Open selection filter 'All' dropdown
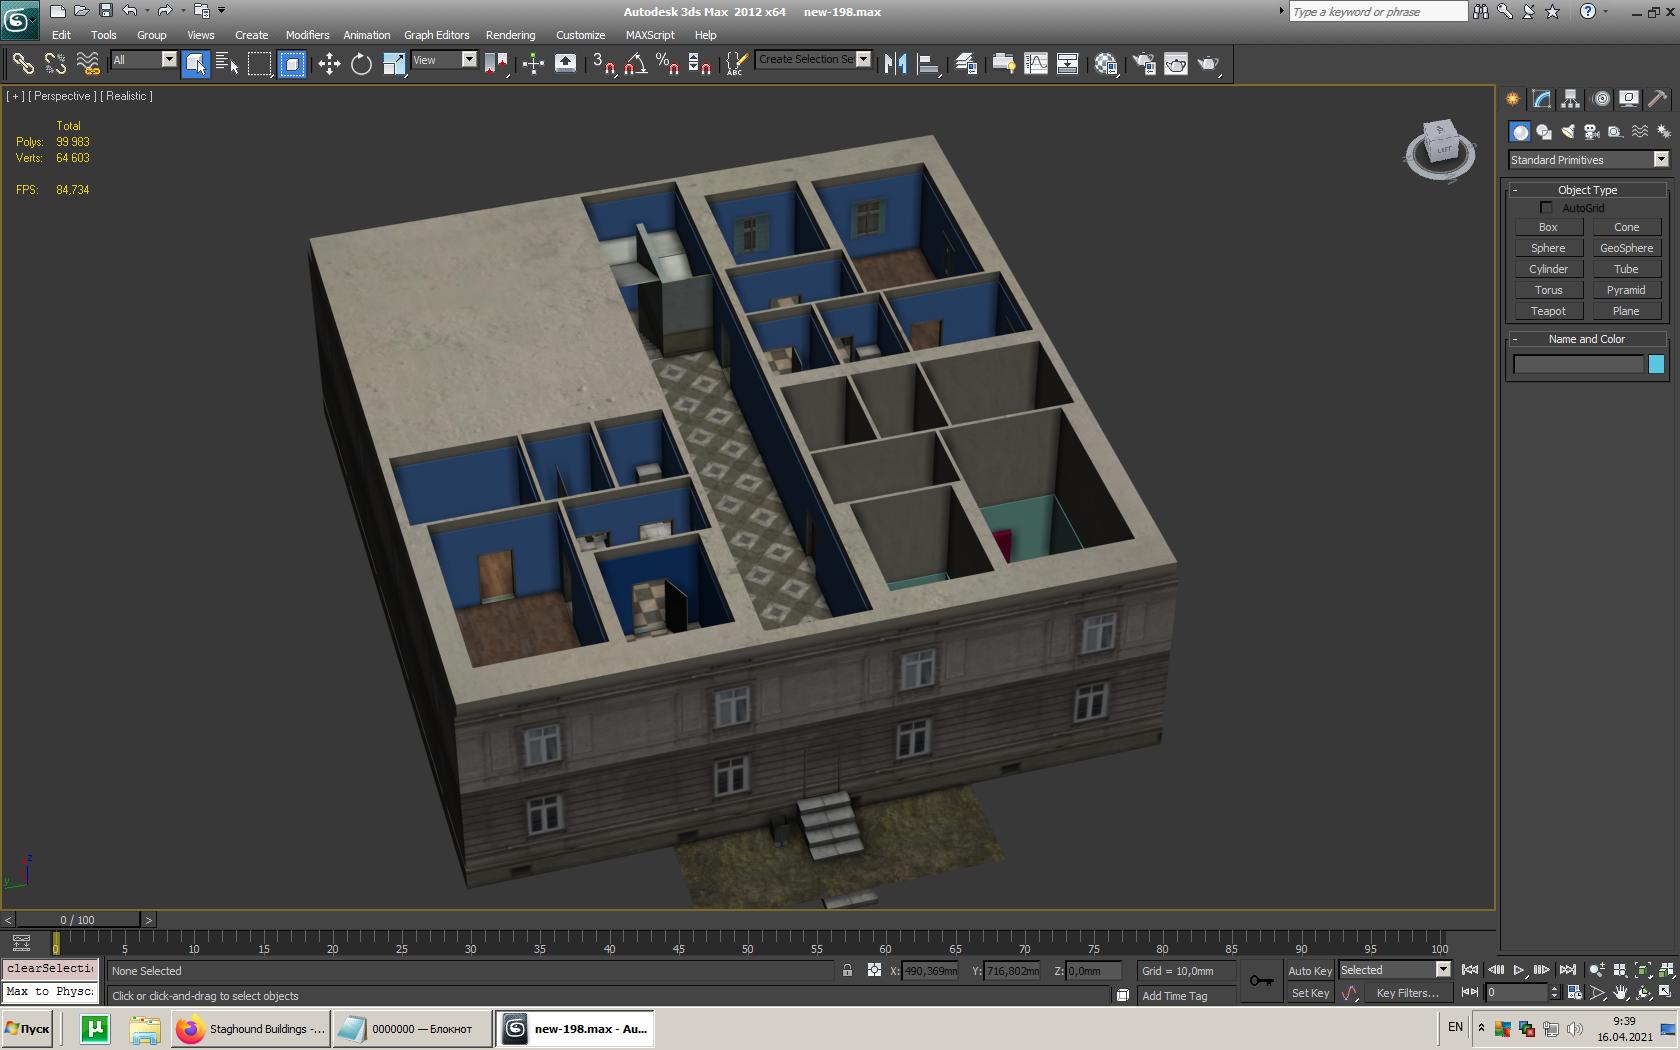Image resolution: width=1680 pixels, height=1050 pixels. pos(169,60)
